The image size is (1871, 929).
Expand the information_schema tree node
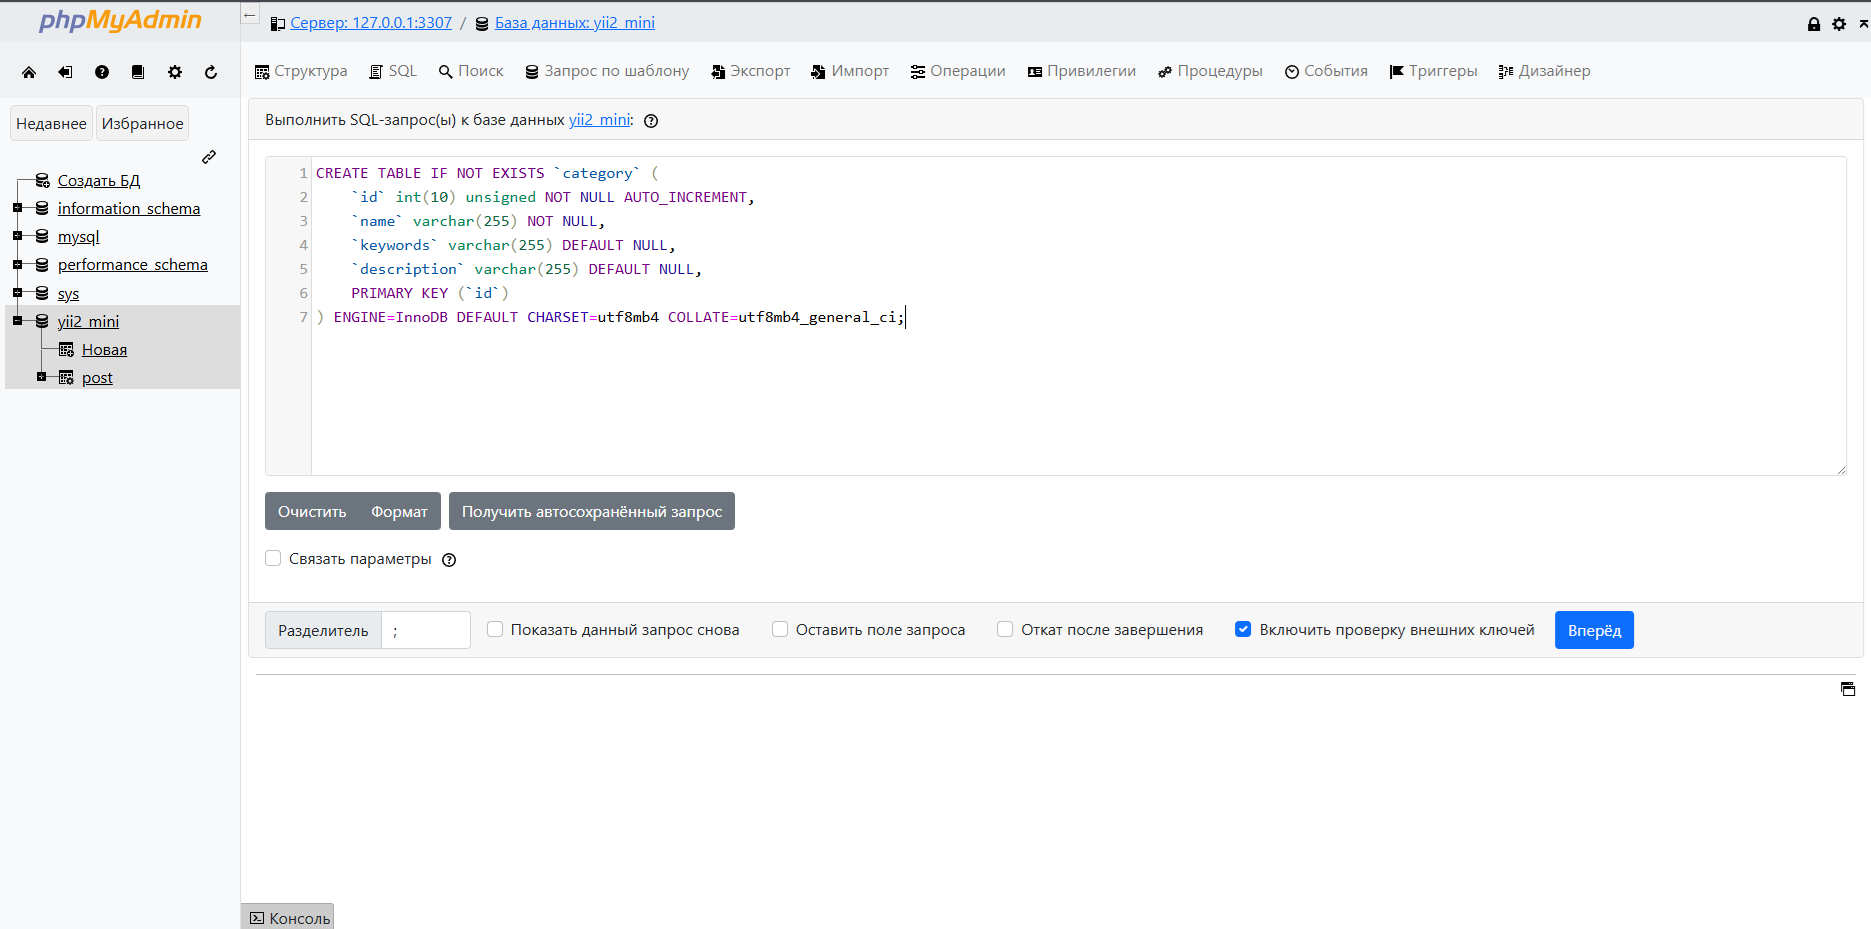coord(17,208)
